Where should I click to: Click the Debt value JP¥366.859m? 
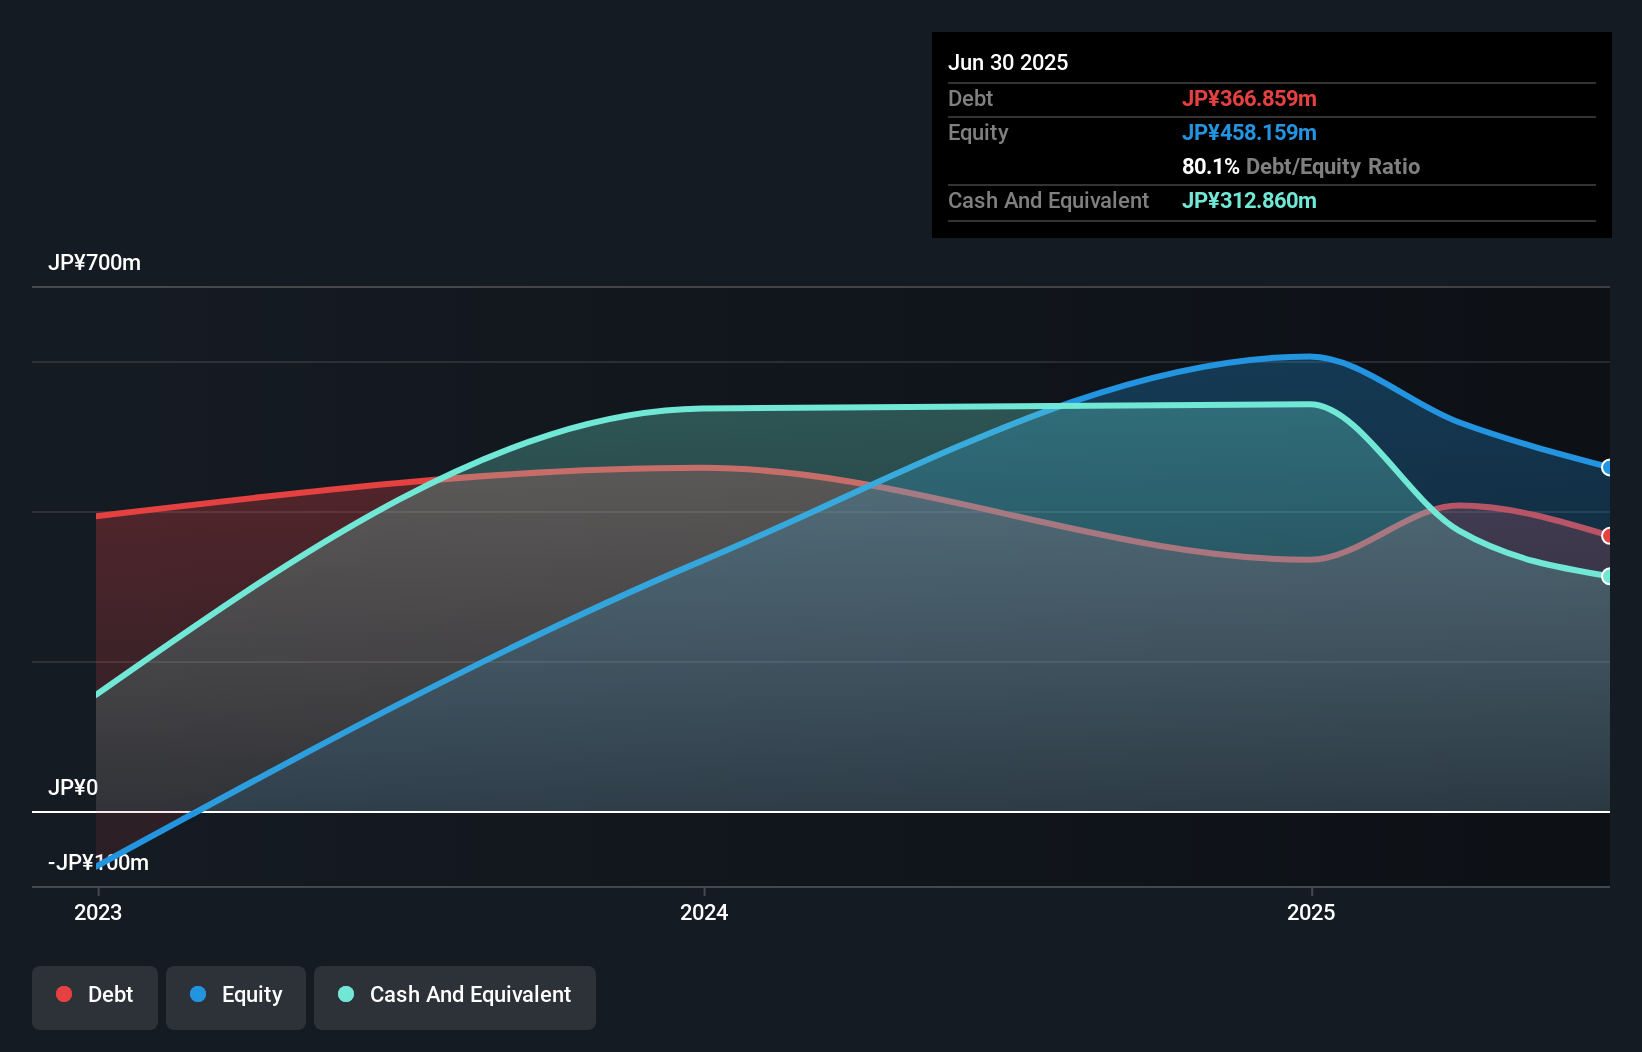[x=1250, y=98]
